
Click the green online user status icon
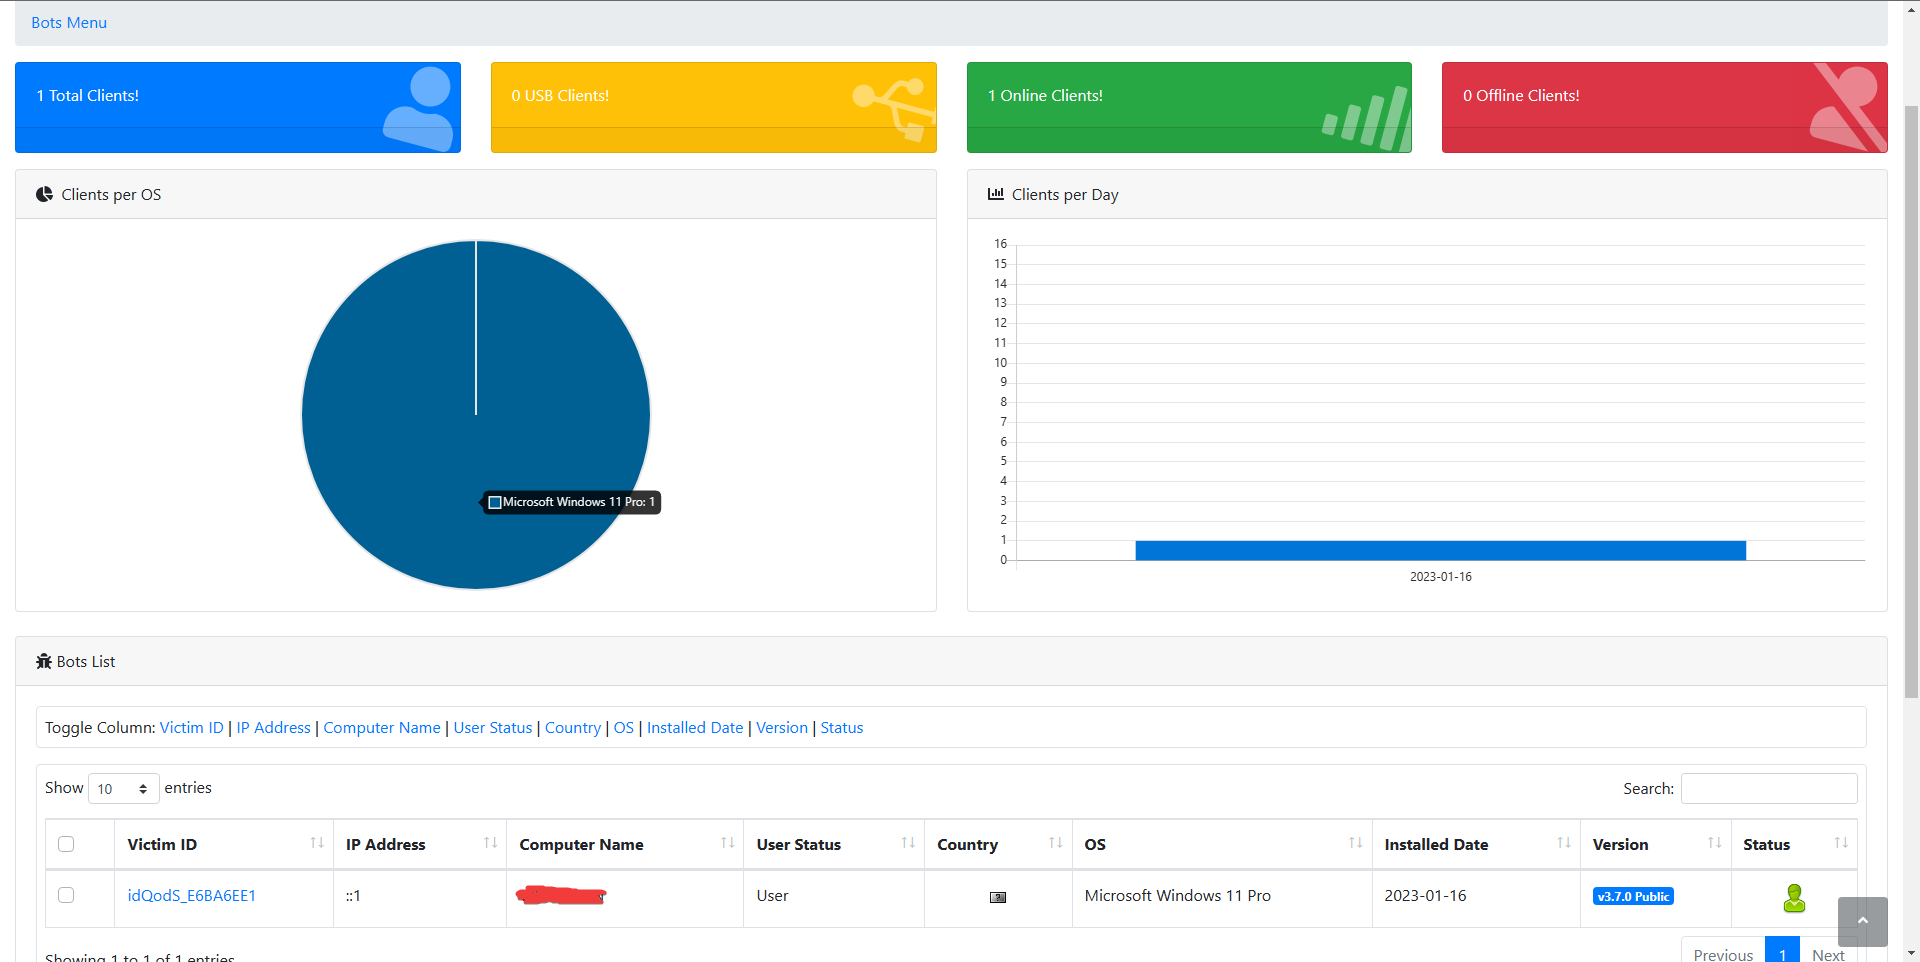pyautogui.click(x=1794, y=898)
